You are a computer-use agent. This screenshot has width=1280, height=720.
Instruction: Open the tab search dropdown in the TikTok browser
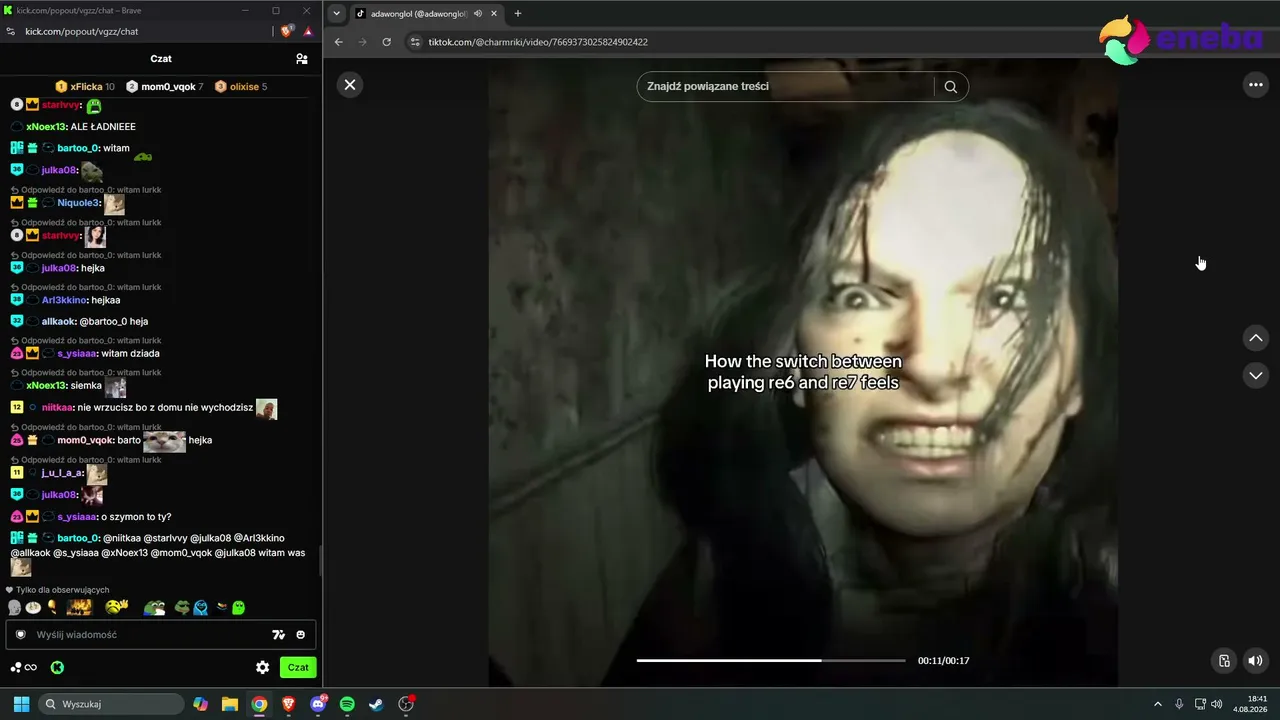click(337, 13)
